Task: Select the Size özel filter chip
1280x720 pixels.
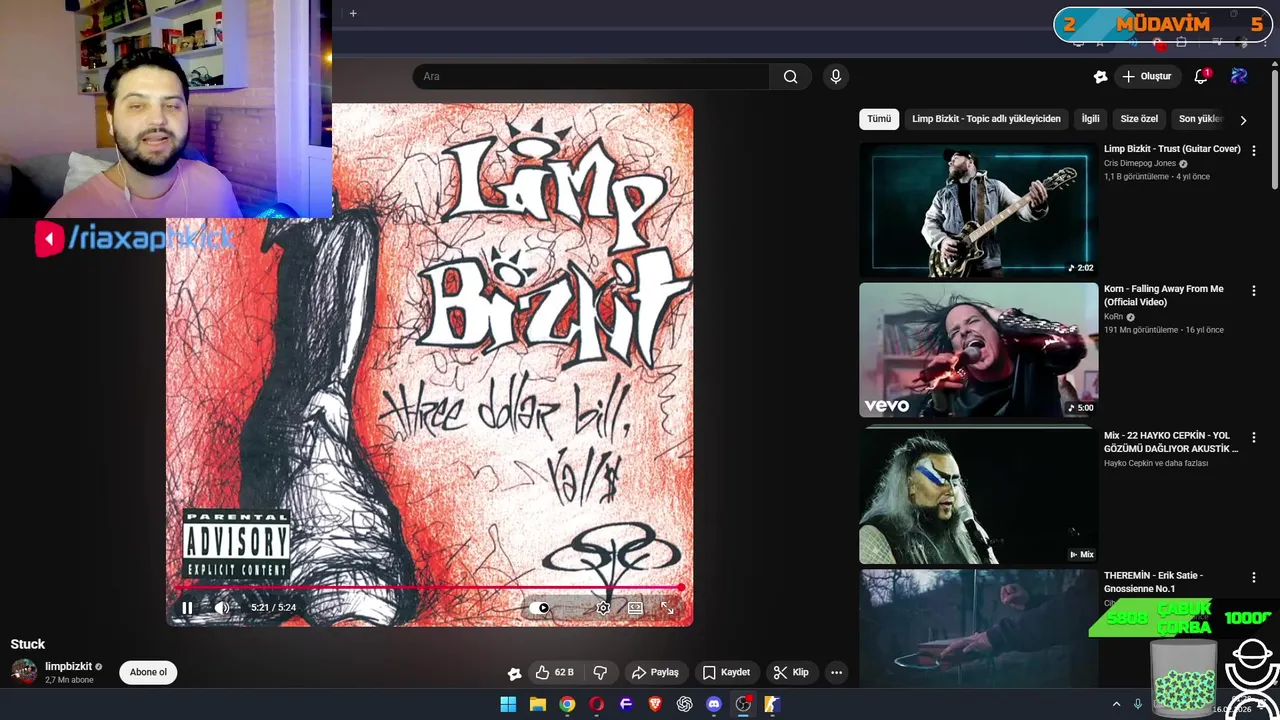Action: 1139,119
